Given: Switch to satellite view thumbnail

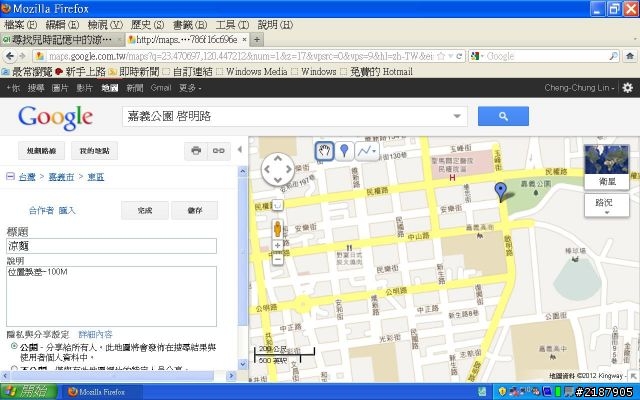Looking at the screenshot, I should pyautogui.click(x=607, y=167).
